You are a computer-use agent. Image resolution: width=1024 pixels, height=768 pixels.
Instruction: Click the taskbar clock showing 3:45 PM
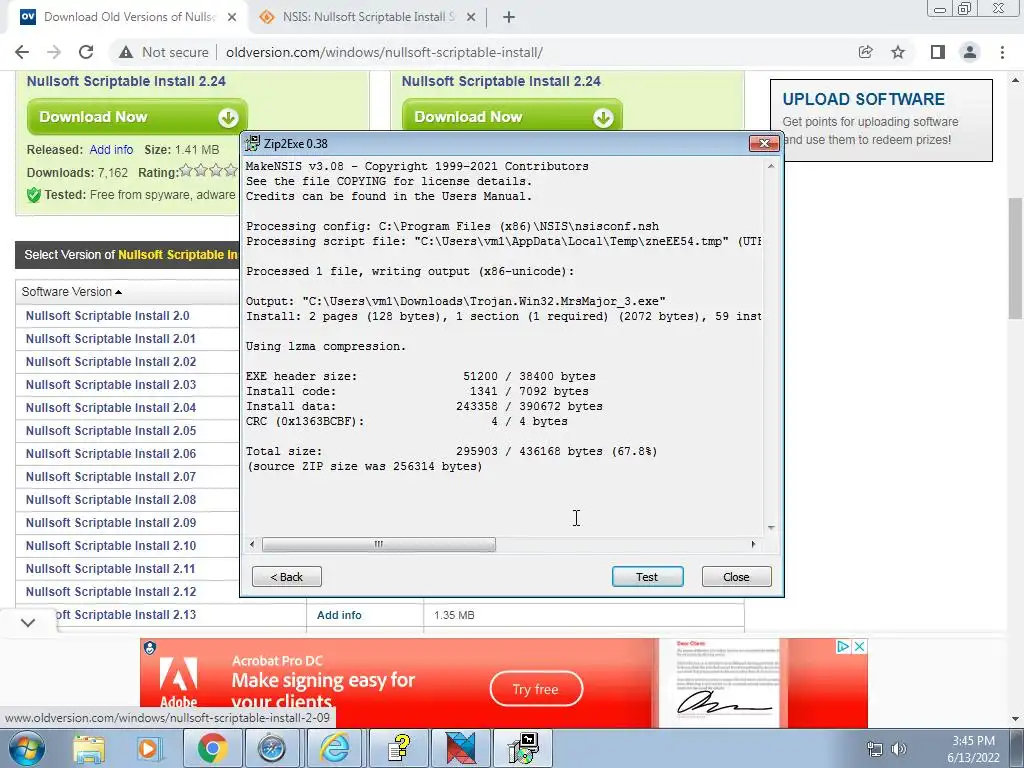coord(973,749)
